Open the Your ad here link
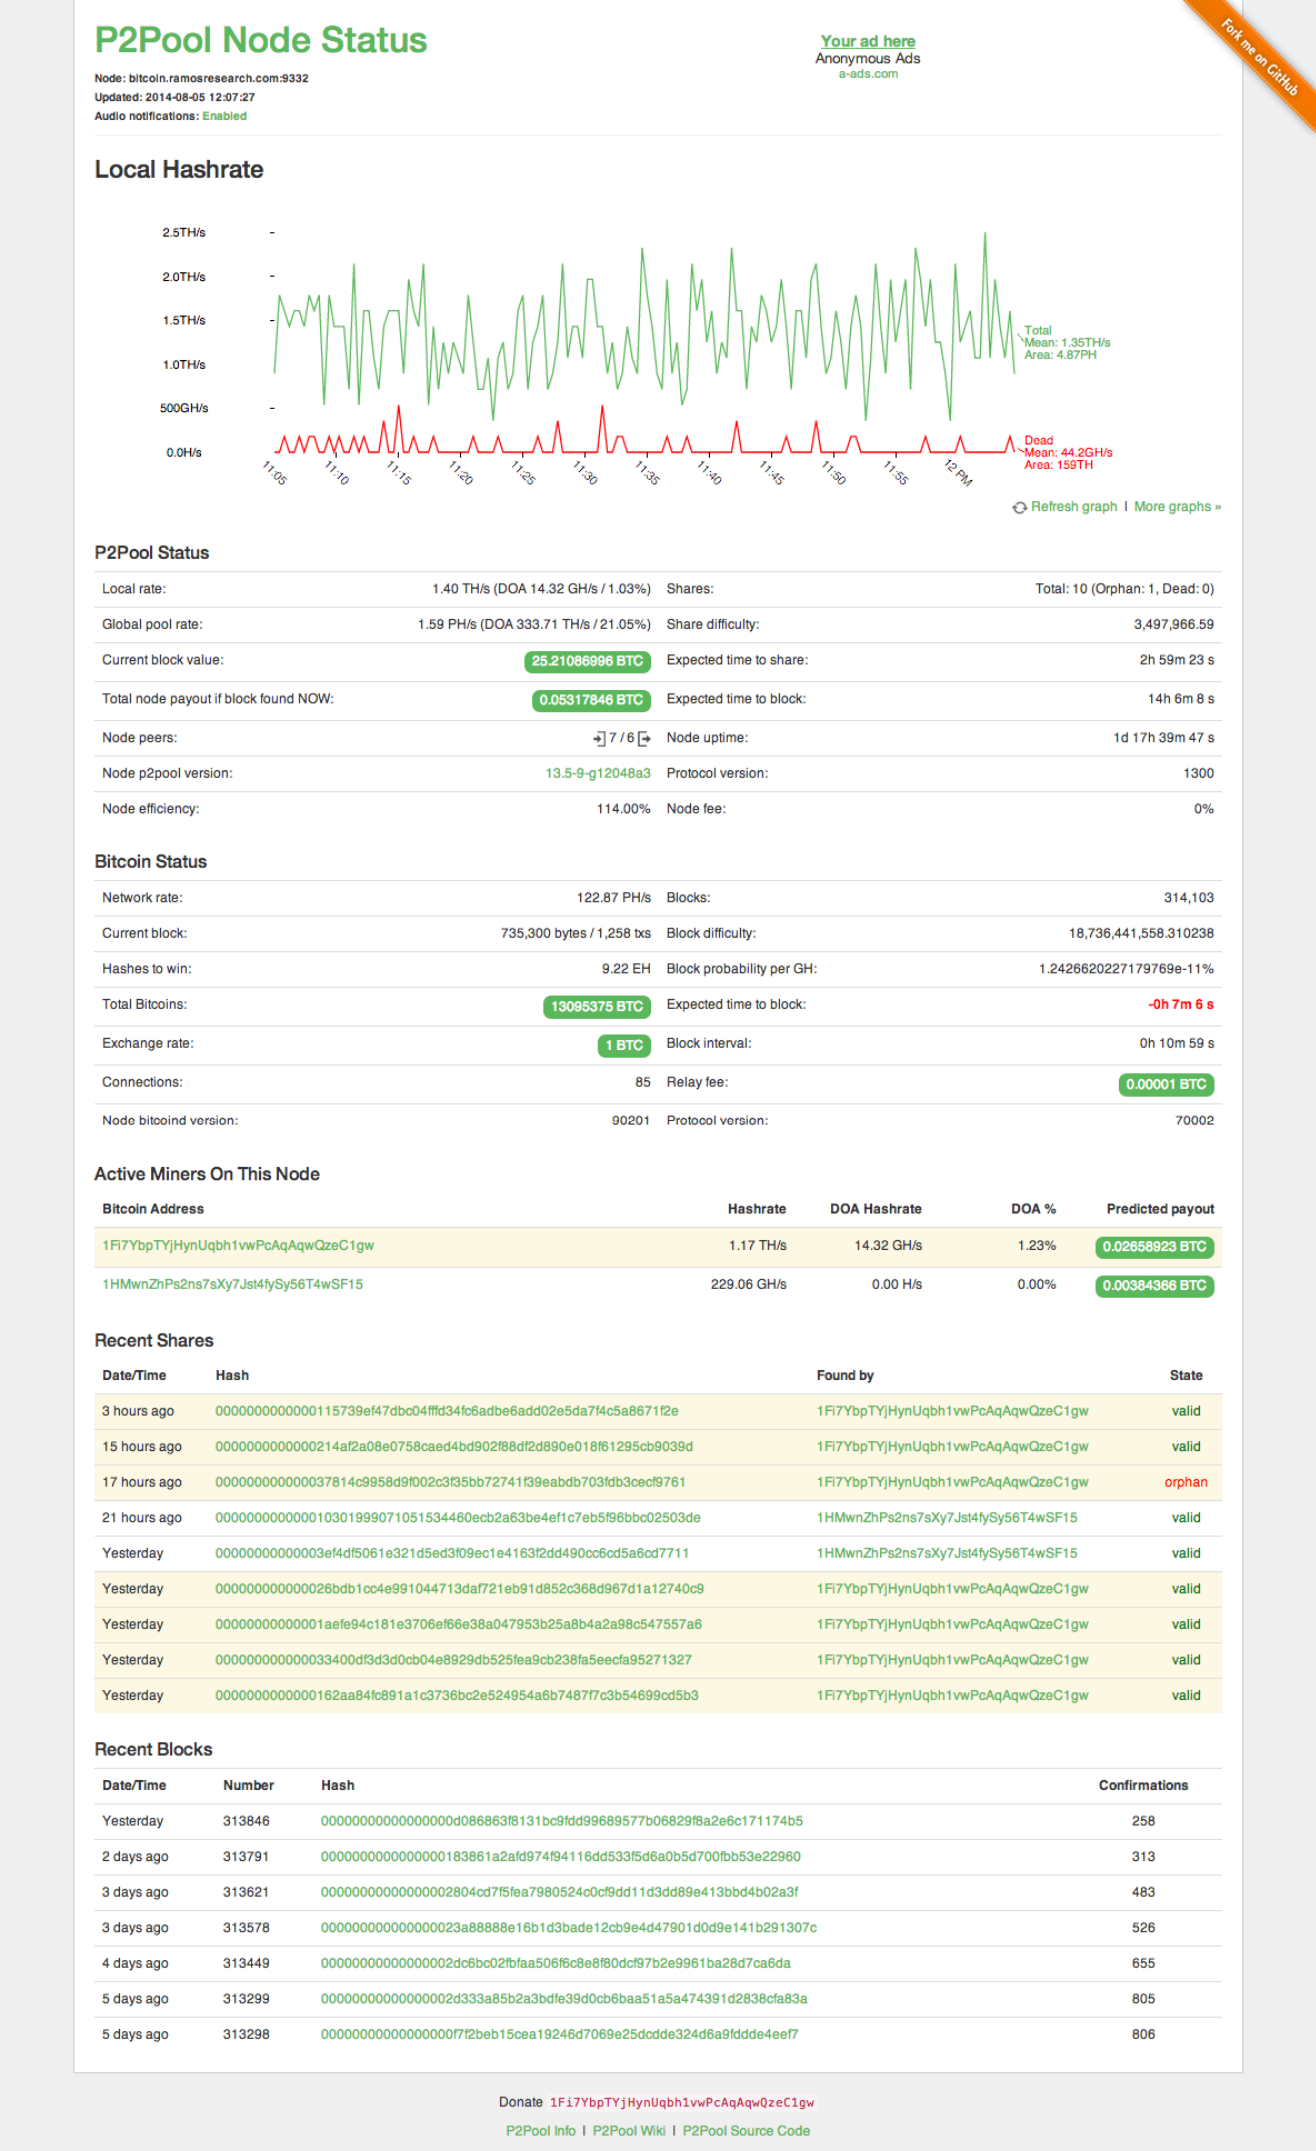The image size is (1316, 2151). pos(868,41)
